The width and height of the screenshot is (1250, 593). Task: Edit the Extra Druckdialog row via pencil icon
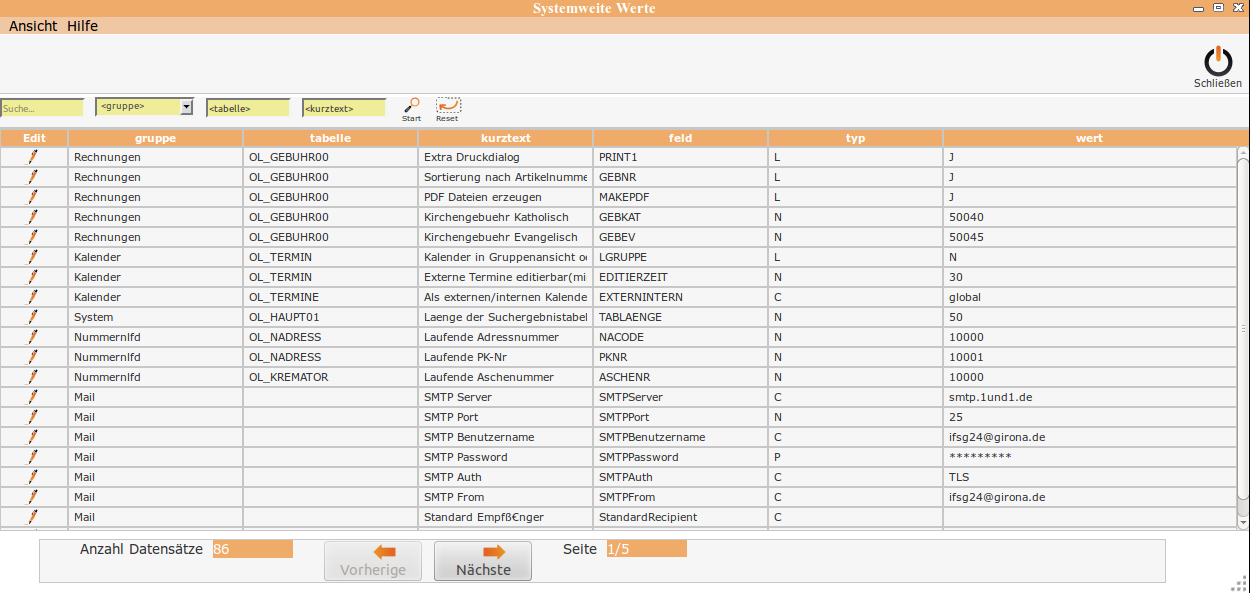click(x=33, y=157)
